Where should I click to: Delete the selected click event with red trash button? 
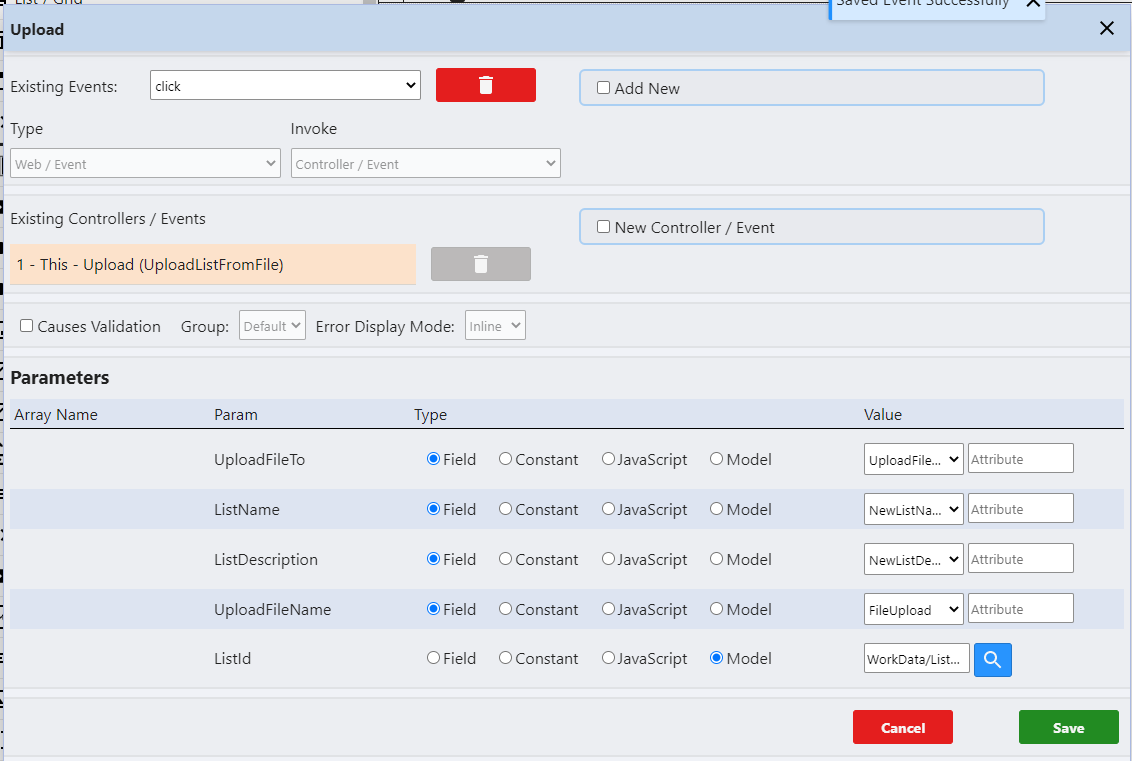coord(486,85)
